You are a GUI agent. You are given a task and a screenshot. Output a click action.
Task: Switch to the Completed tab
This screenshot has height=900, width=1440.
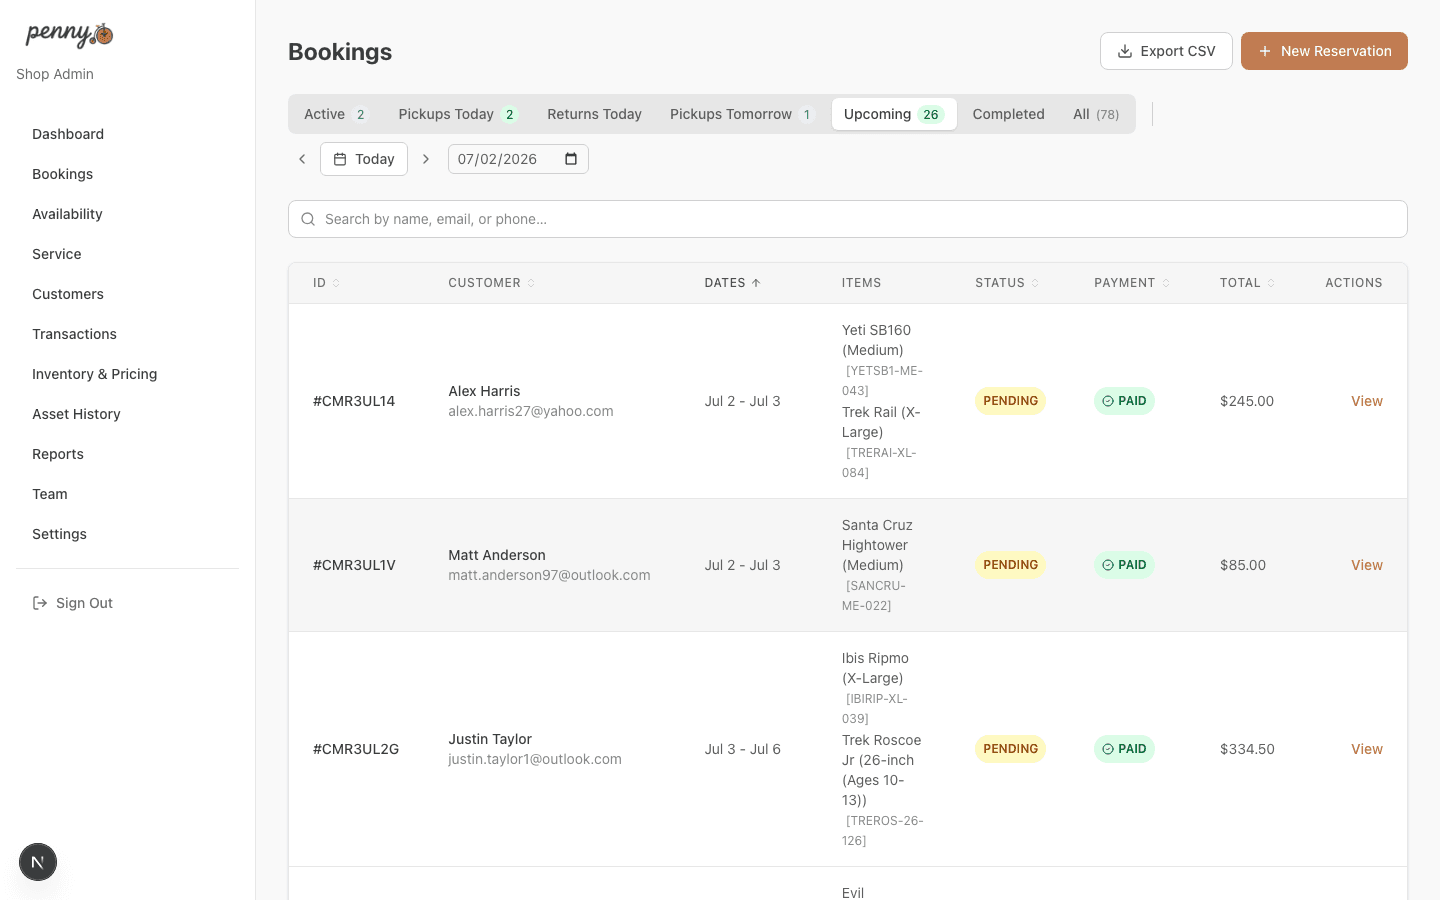pyautogui.click(x=1008, y=114)
